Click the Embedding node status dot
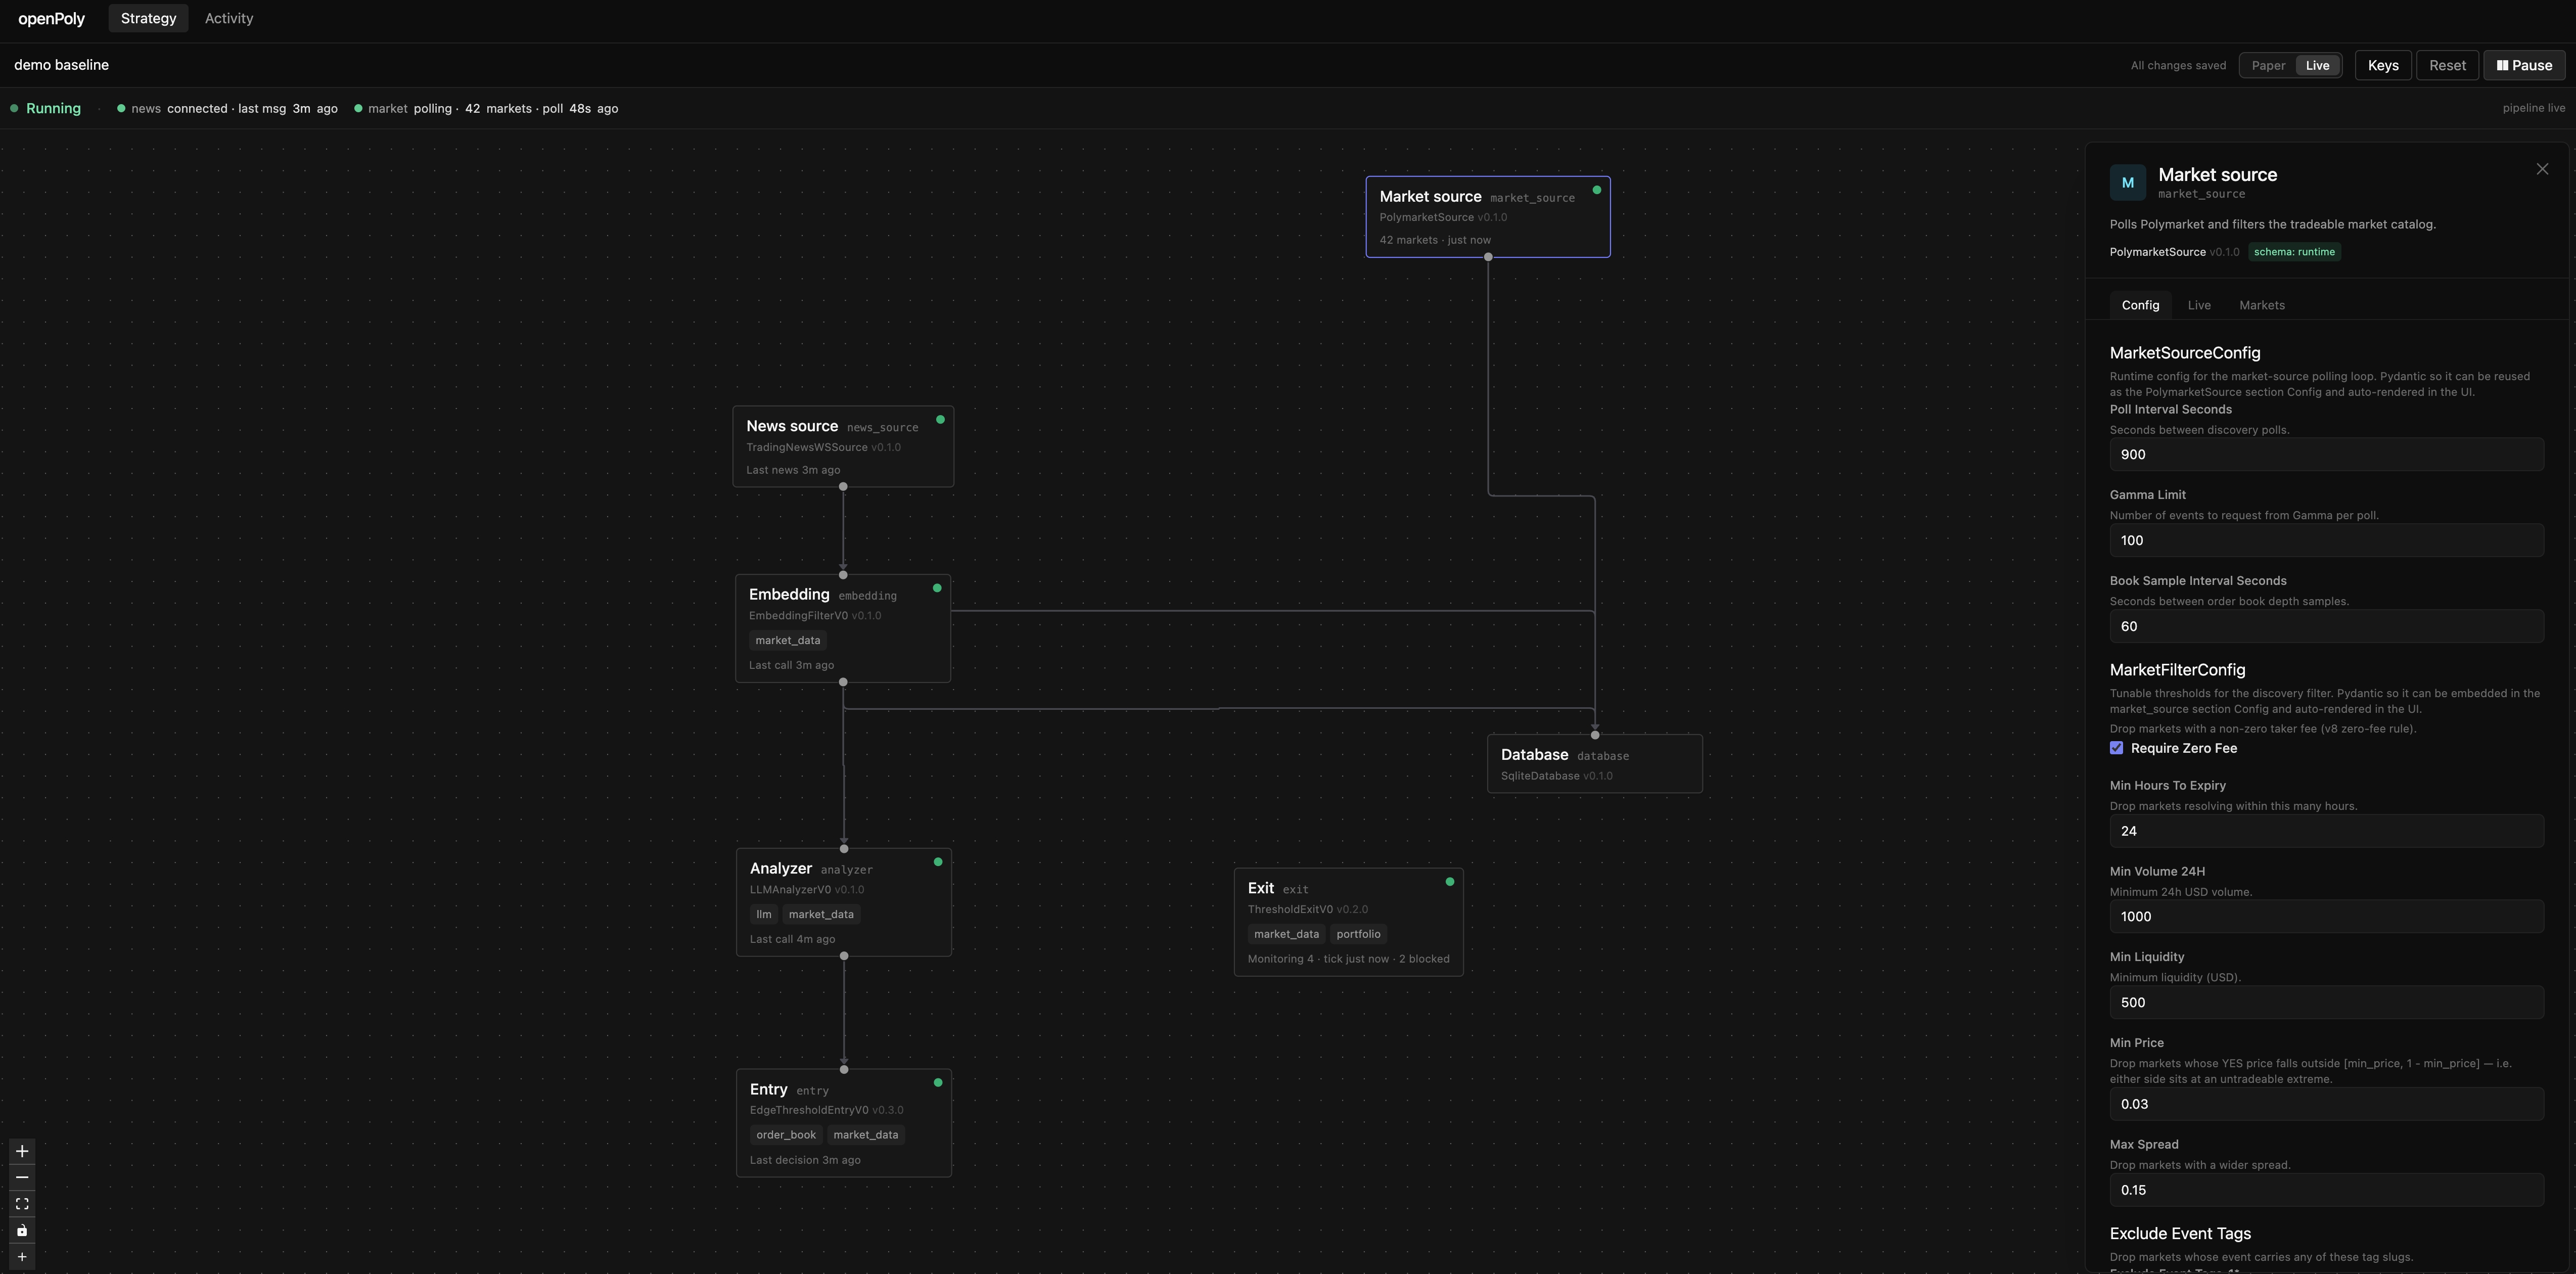 tap(937, 588)
